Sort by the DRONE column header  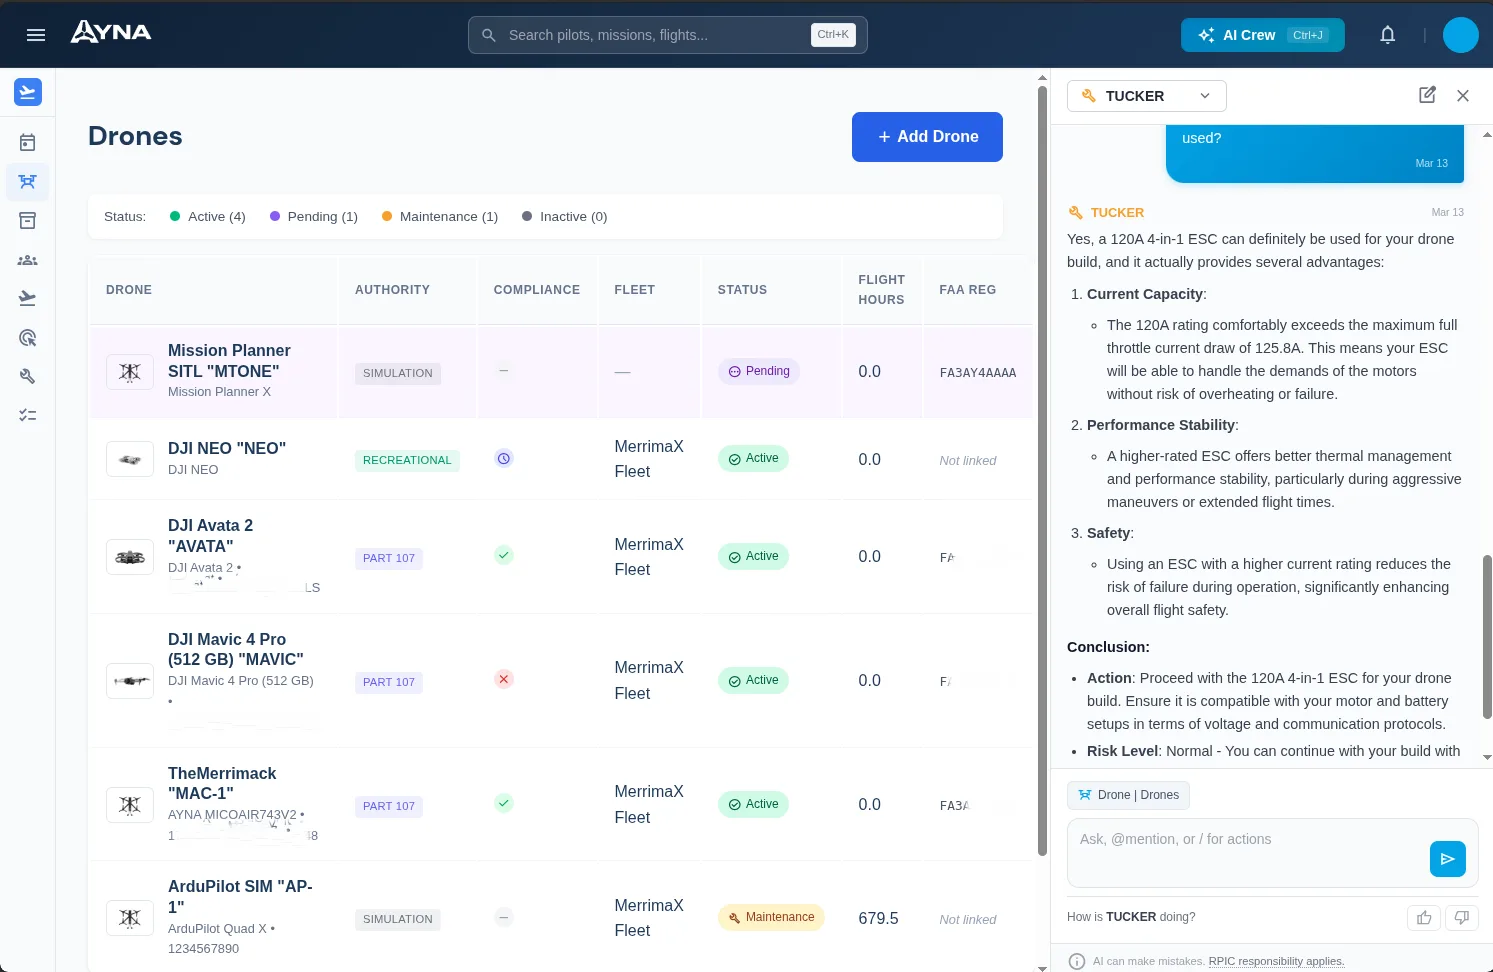point(129,290)
